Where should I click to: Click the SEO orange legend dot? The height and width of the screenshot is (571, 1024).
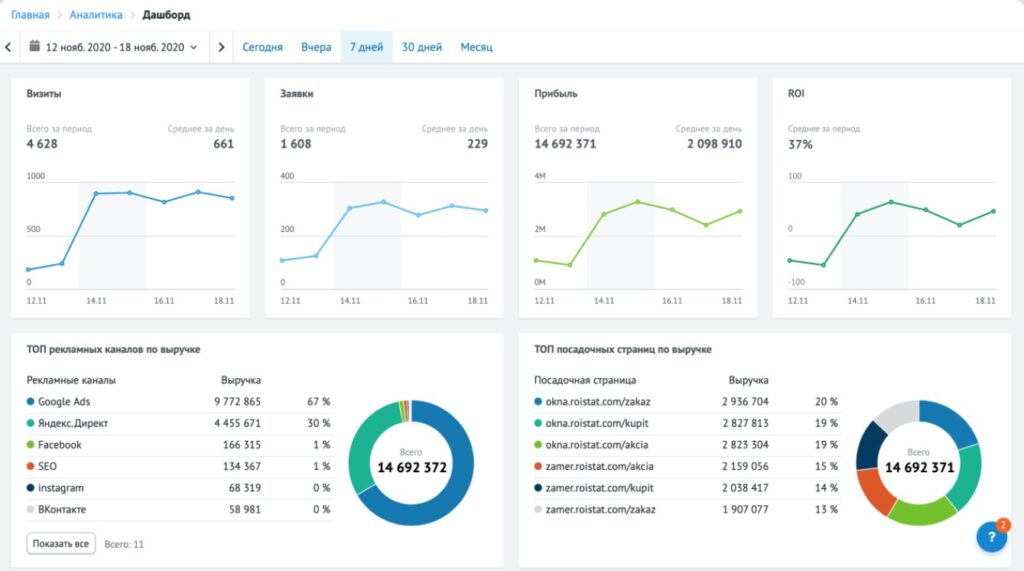(30, 466)
